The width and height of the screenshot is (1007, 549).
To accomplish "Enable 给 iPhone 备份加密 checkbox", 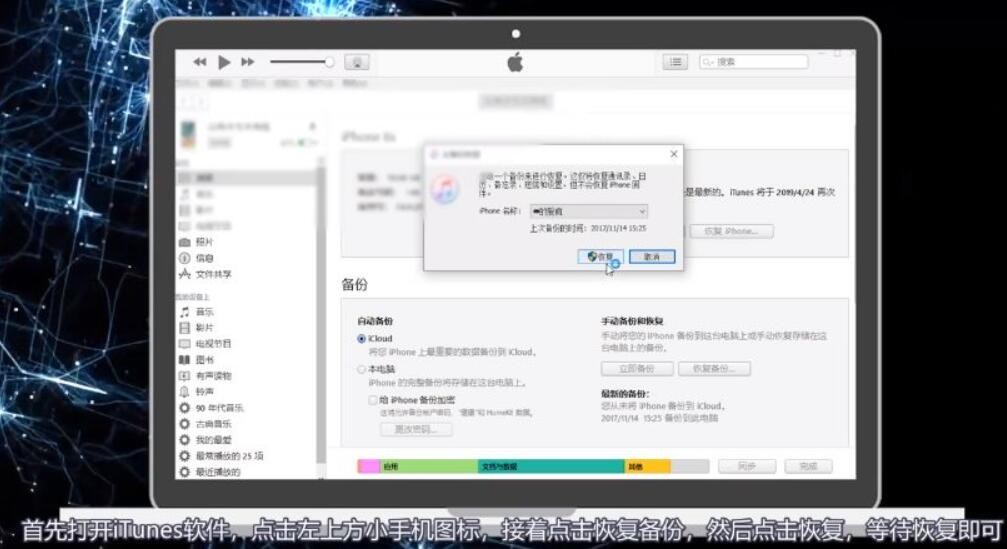I will [x=372, y=400].
